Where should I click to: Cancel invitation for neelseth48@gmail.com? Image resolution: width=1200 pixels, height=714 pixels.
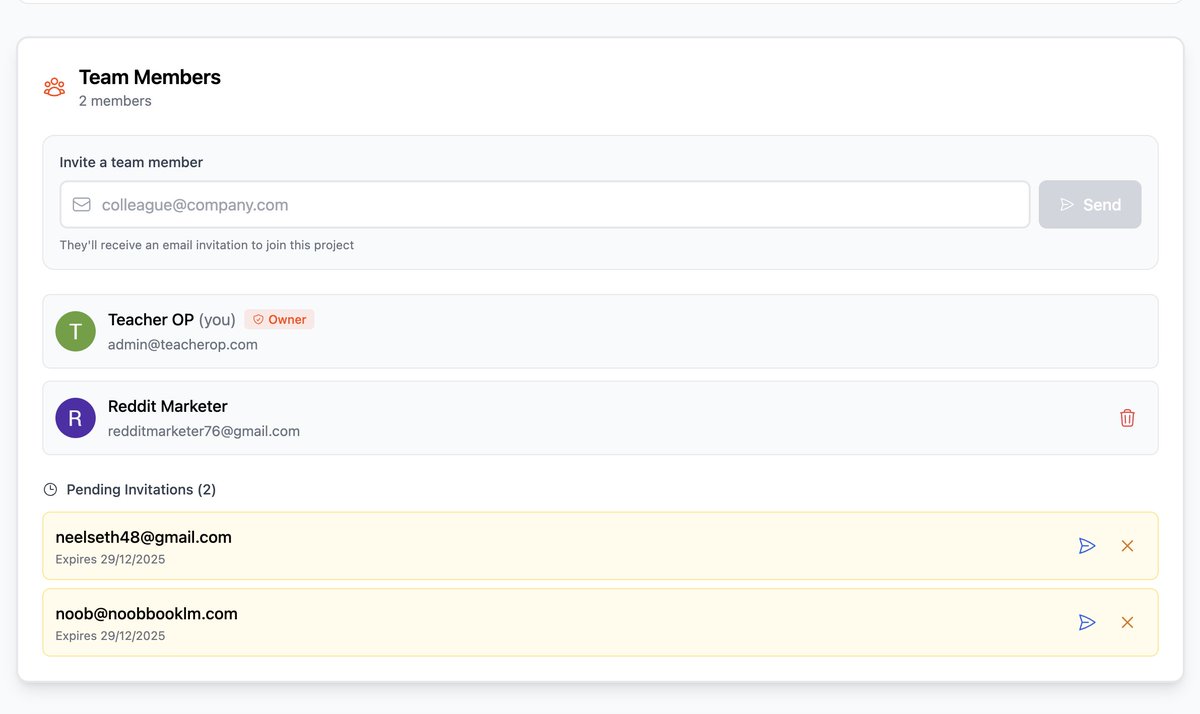click(x=1127, y=546)
